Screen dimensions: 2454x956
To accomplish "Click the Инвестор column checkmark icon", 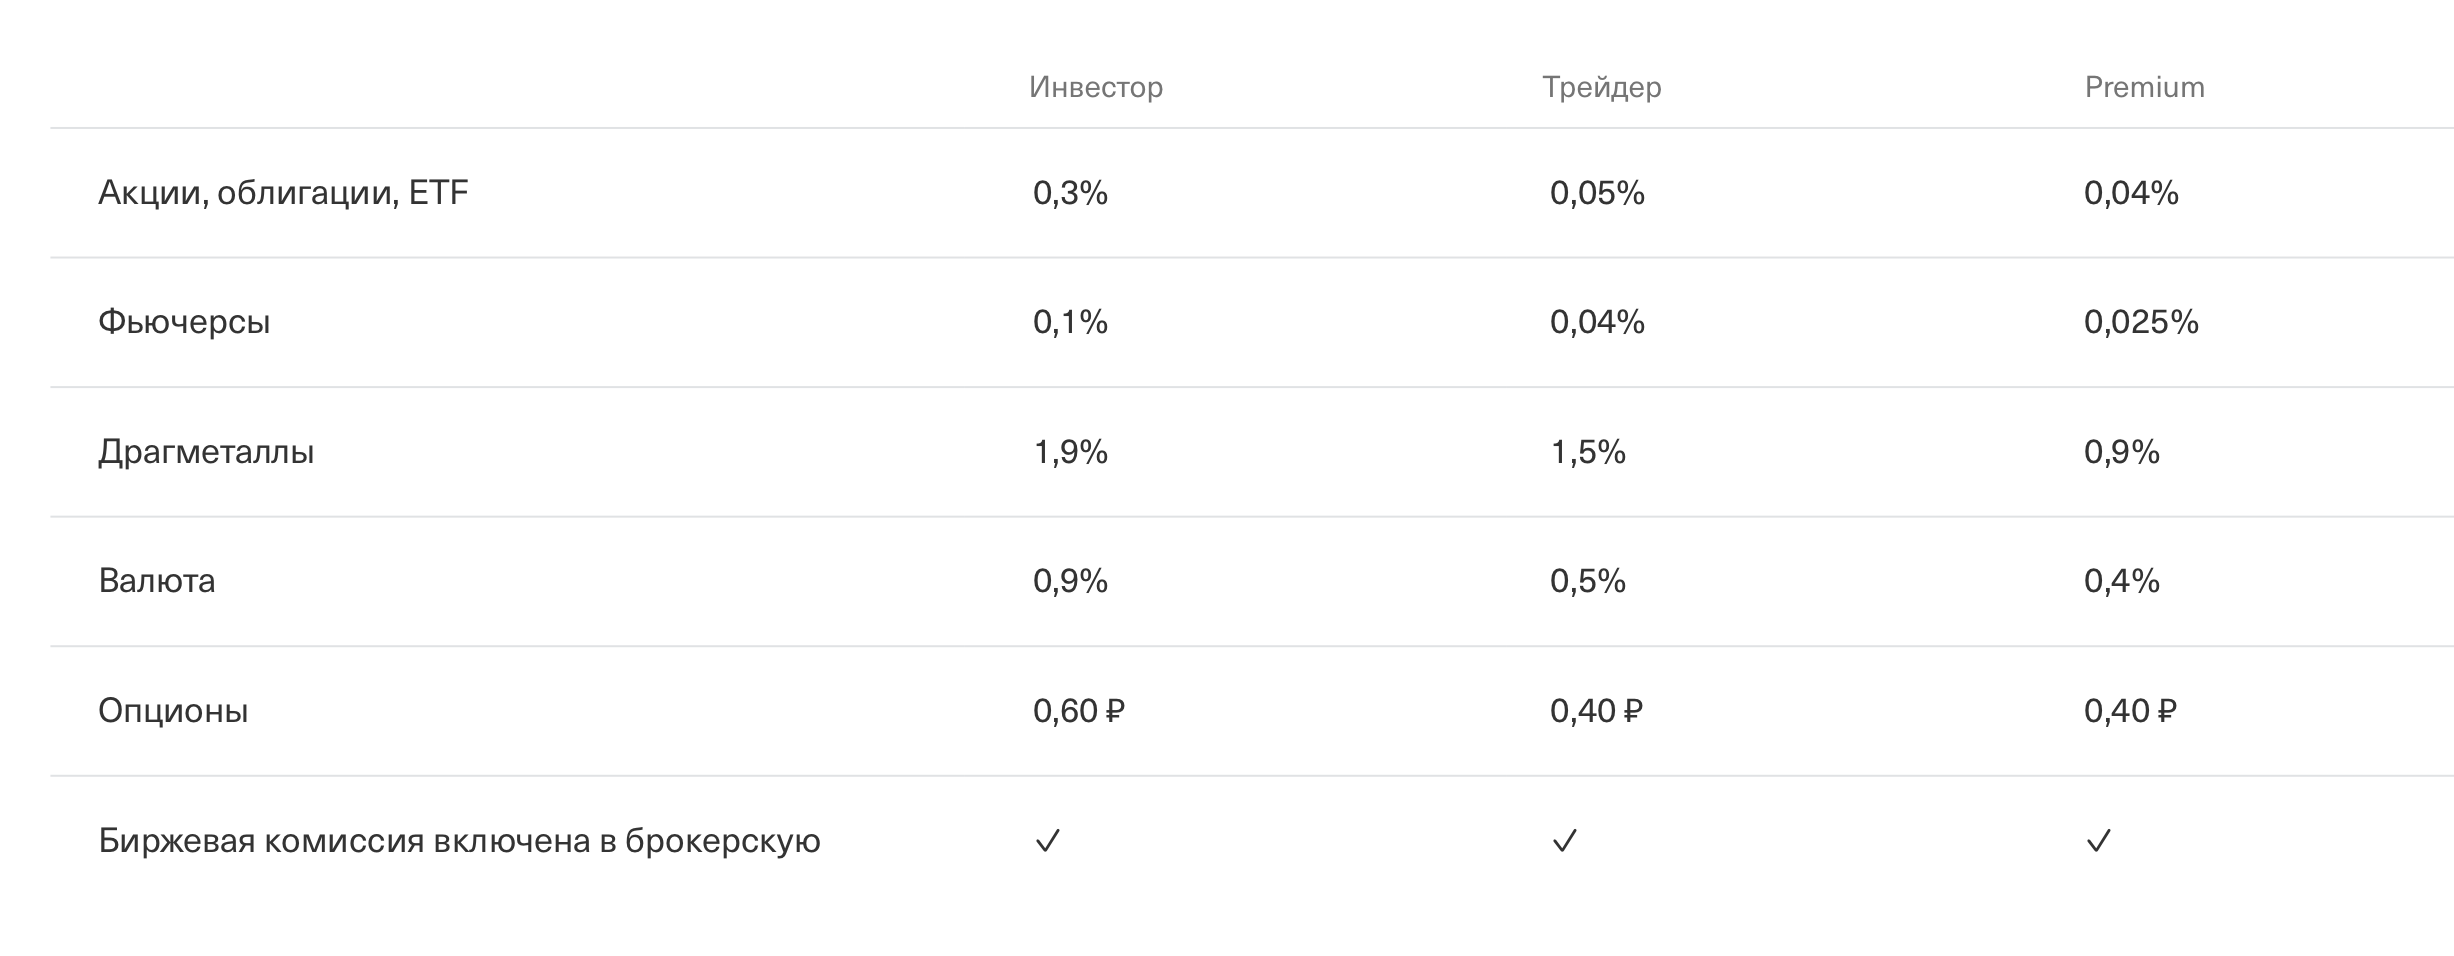I will coord(1047,841).
